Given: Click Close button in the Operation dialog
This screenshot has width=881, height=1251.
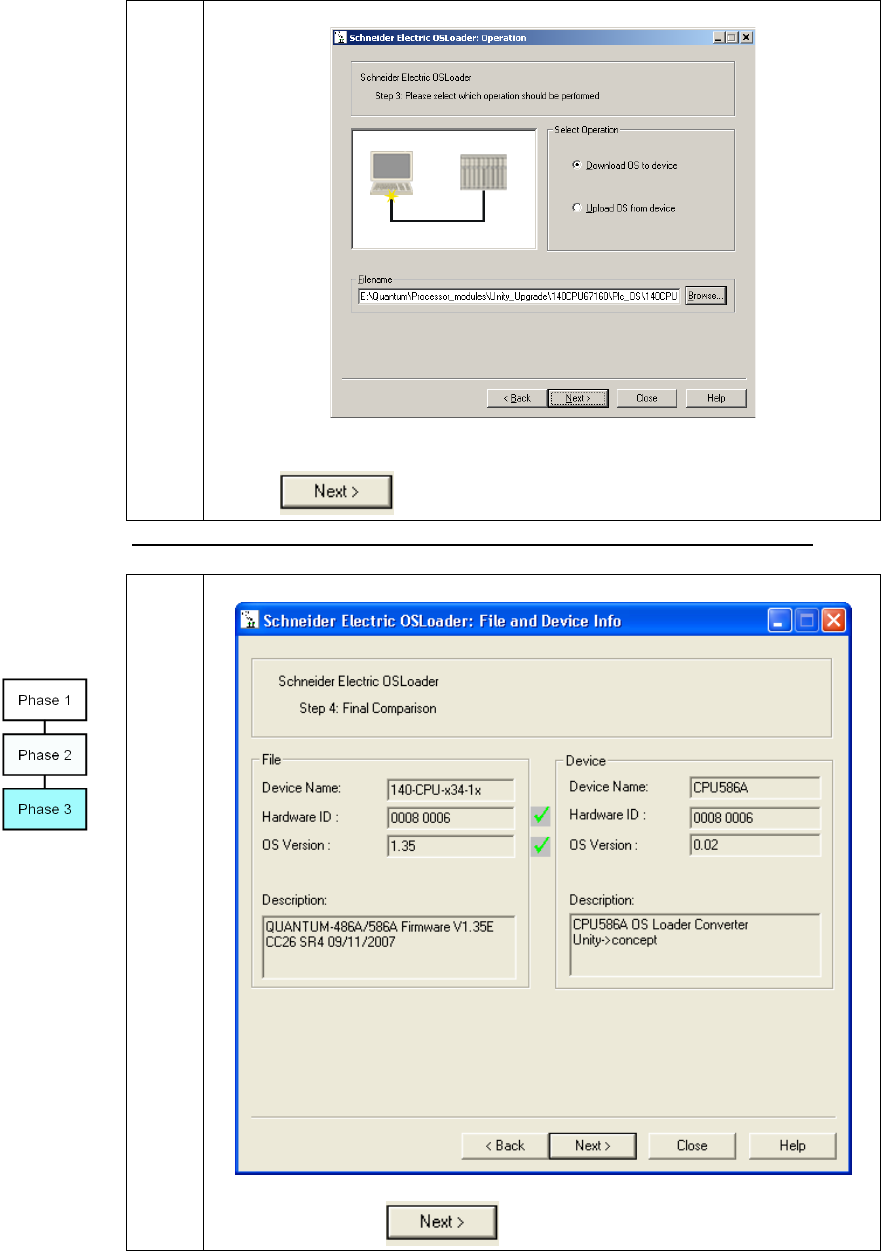Looking at the screenshot, I should coord(647,398).
